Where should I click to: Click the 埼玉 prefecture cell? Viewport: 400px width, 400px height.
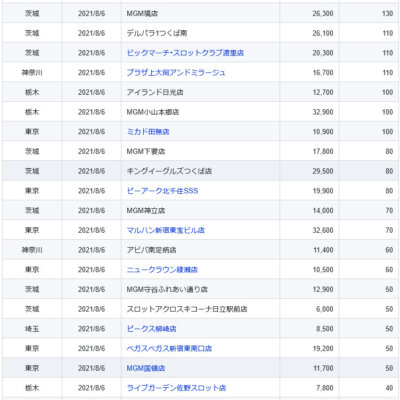(32, 329)
